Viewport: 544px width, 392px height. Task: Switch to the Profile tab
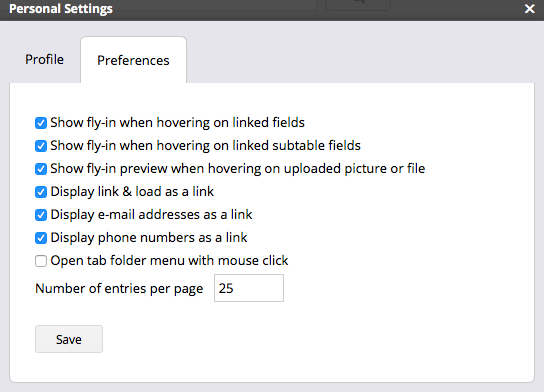(x=44, y=60)
